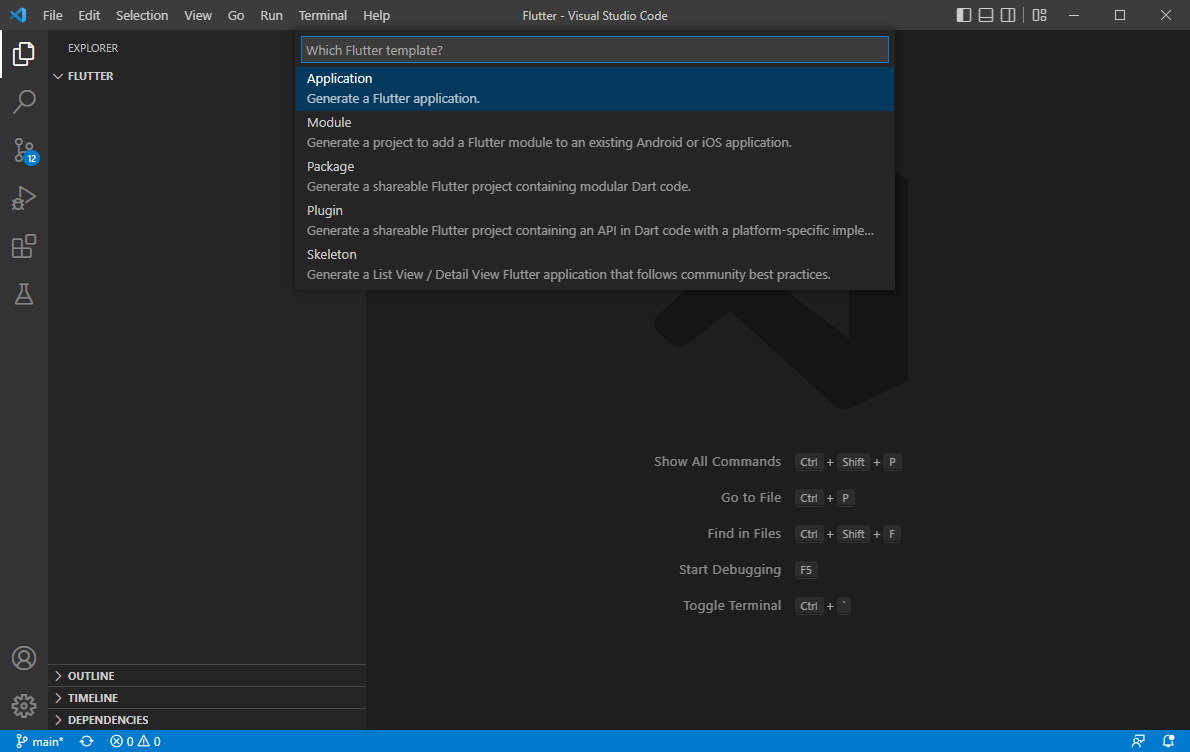
Task: Select the Skeleton template
Action: (594, 265)
